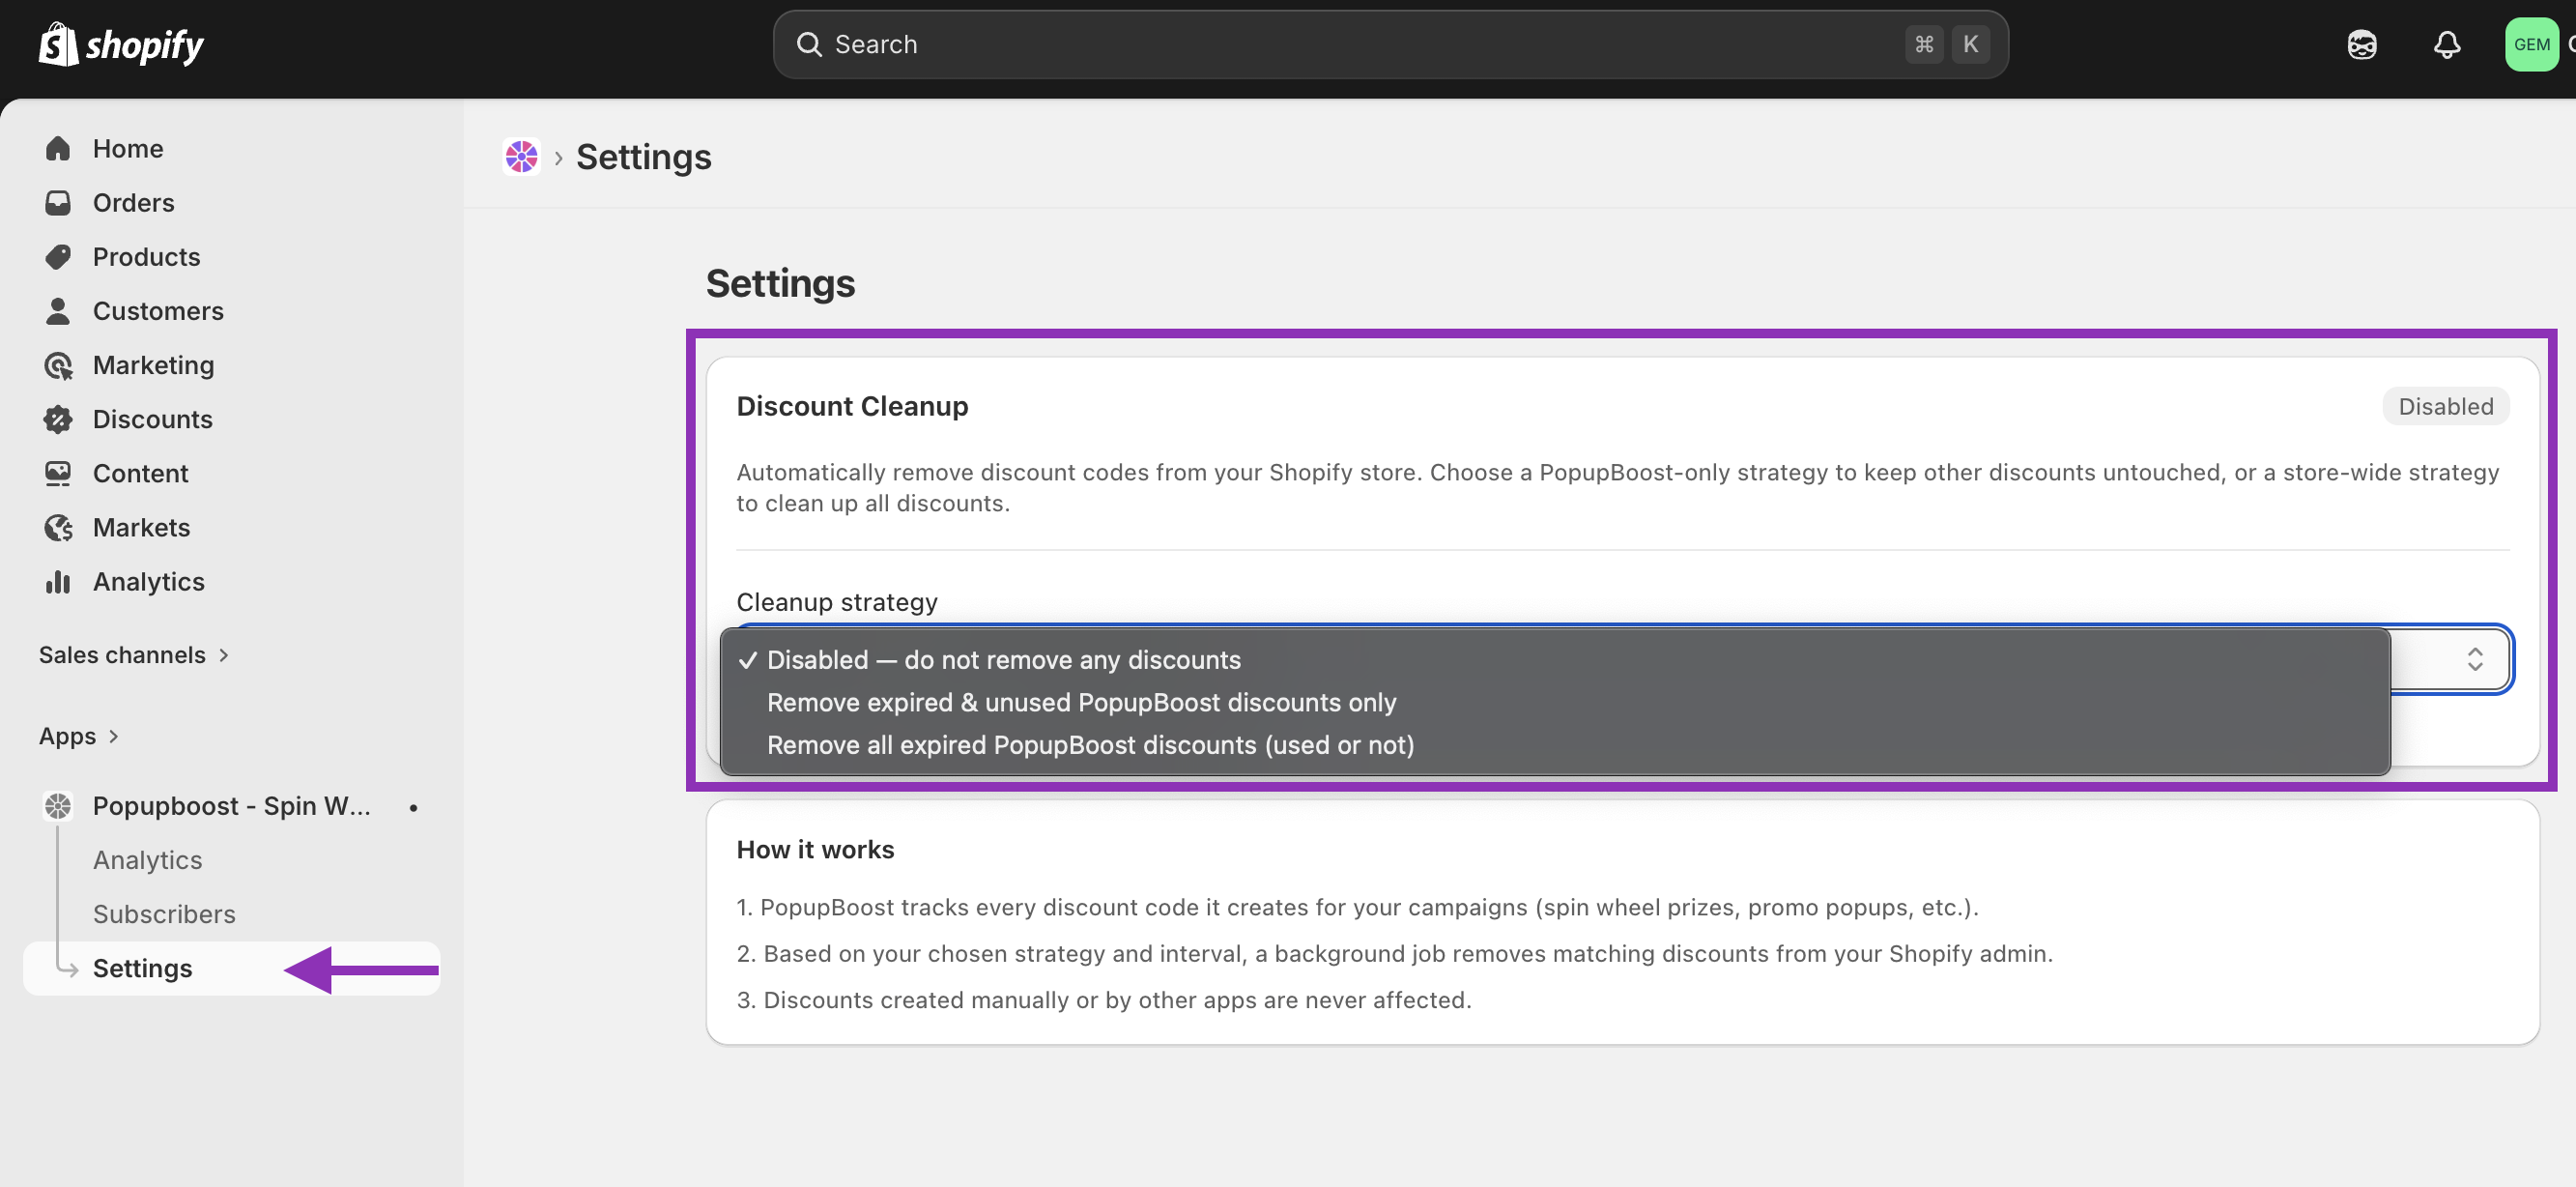Open the notifications bell
Image resolution: width=2576 pixels, height=1187 pixels.
coord(2446,45)
